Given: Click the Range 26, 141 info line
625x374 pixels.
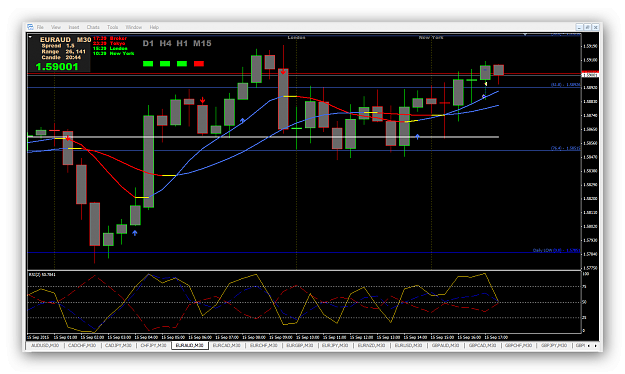Looking at the screenshot, I should tap(63, 51).
